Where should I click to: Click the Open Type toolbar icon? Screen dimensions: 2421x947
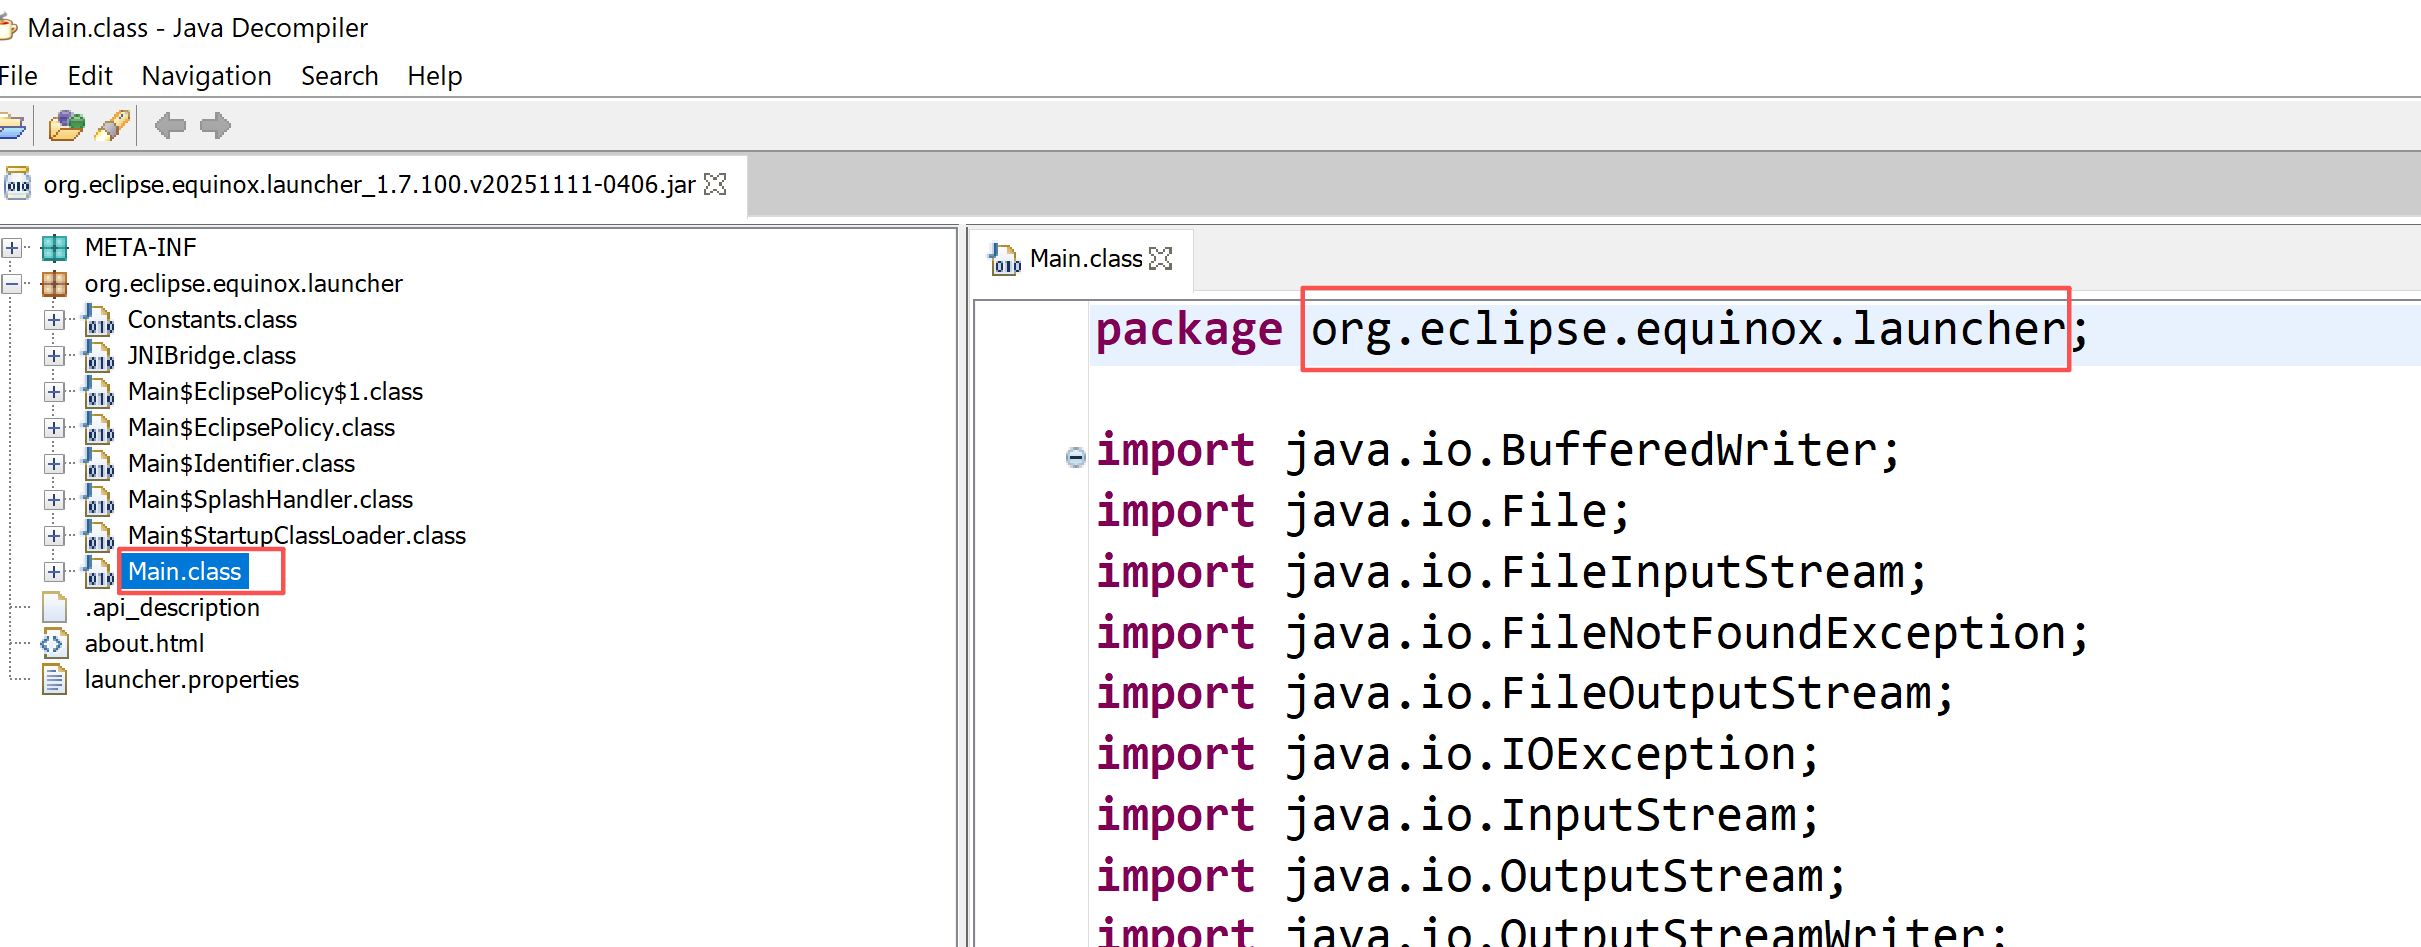[x=67, y=126]
